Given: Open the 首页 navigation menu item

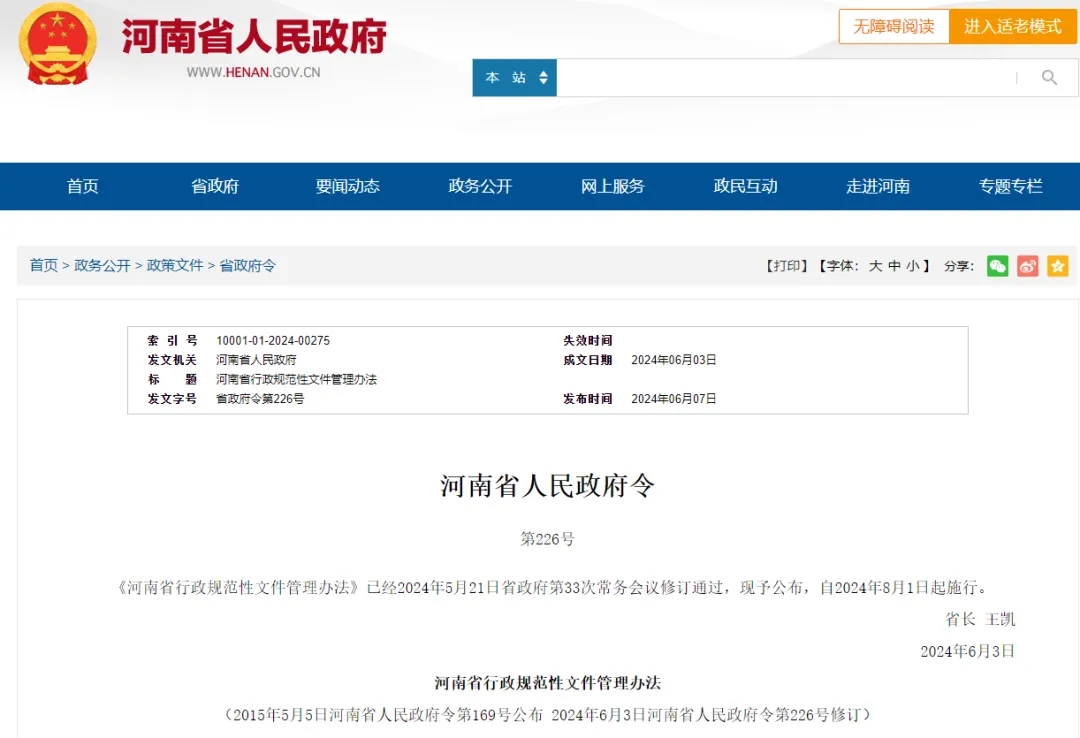Looking at the screenshot, I should tap(83, 186).
